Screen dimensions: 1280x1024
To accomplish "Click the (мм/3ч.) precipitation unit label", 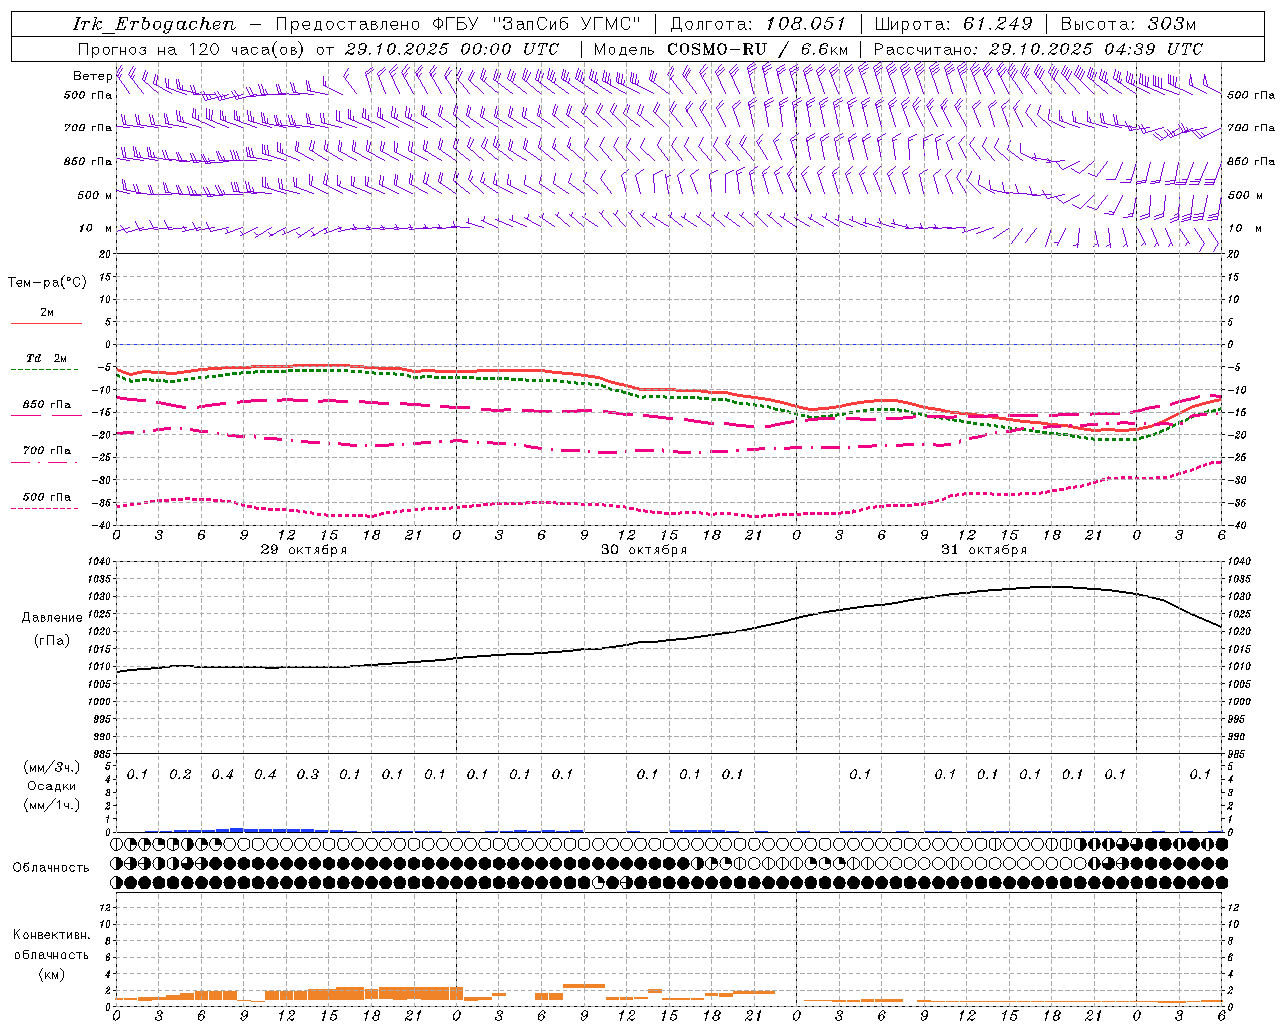I will (52, 767).
